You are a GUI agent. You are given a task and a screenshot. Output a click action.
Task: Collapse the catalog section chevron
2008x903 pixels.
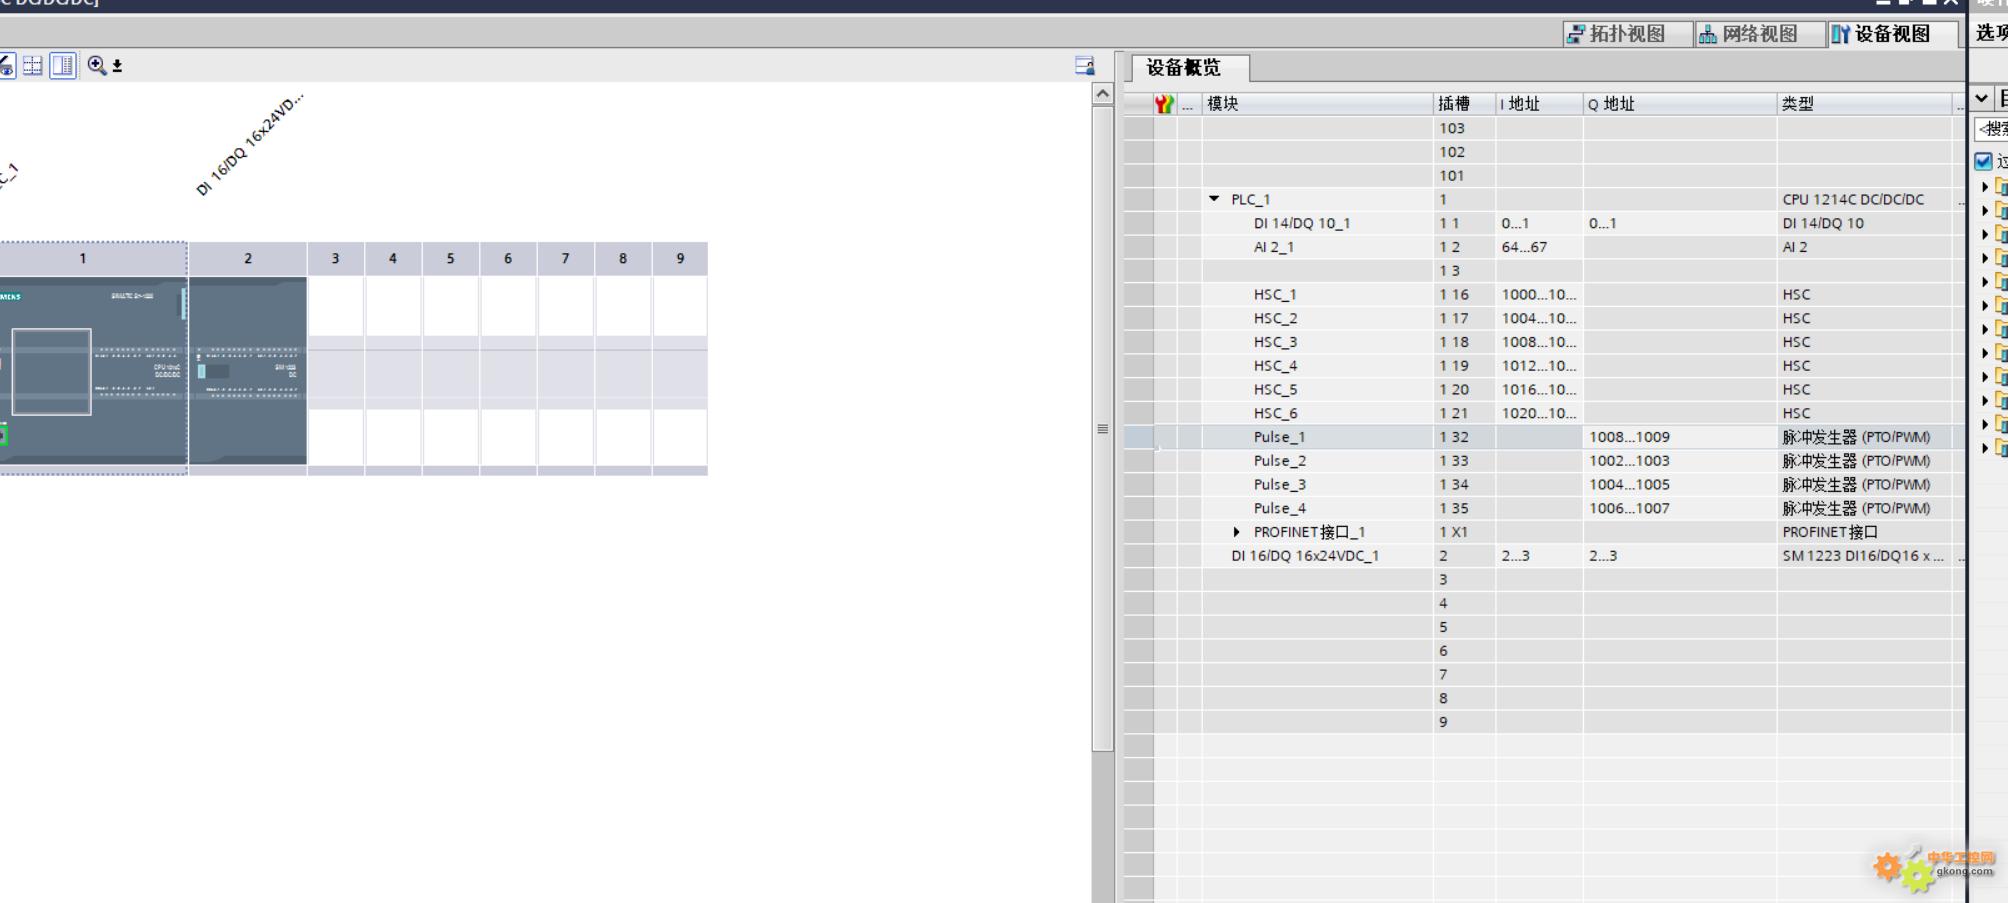[x=1982, y=98]
